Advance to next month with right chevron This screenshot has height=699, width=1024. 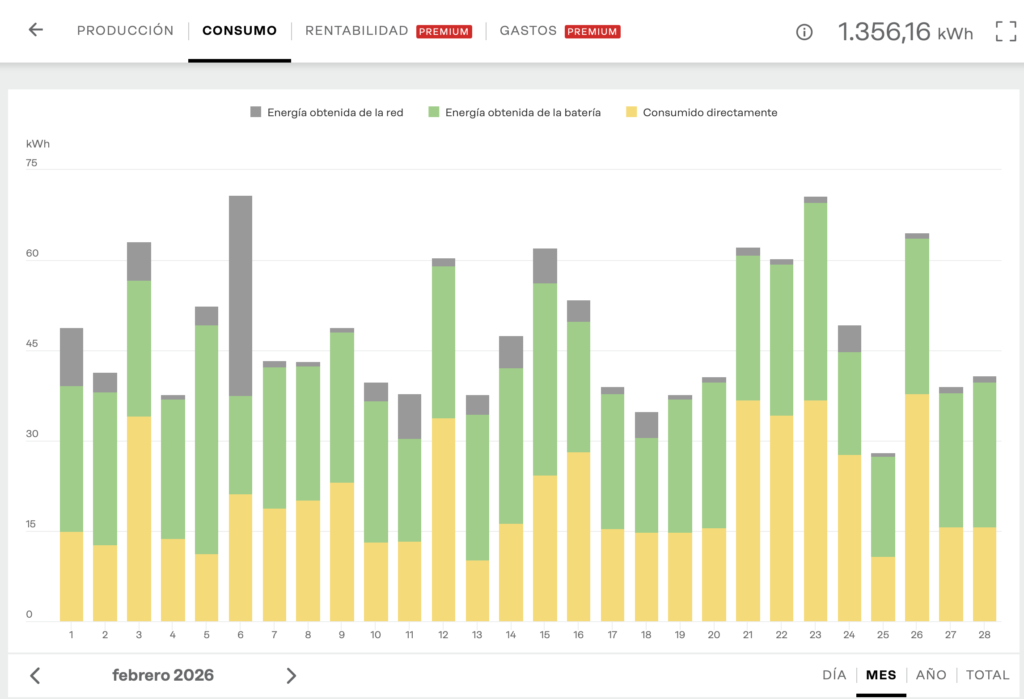click(x=291, y=675)
